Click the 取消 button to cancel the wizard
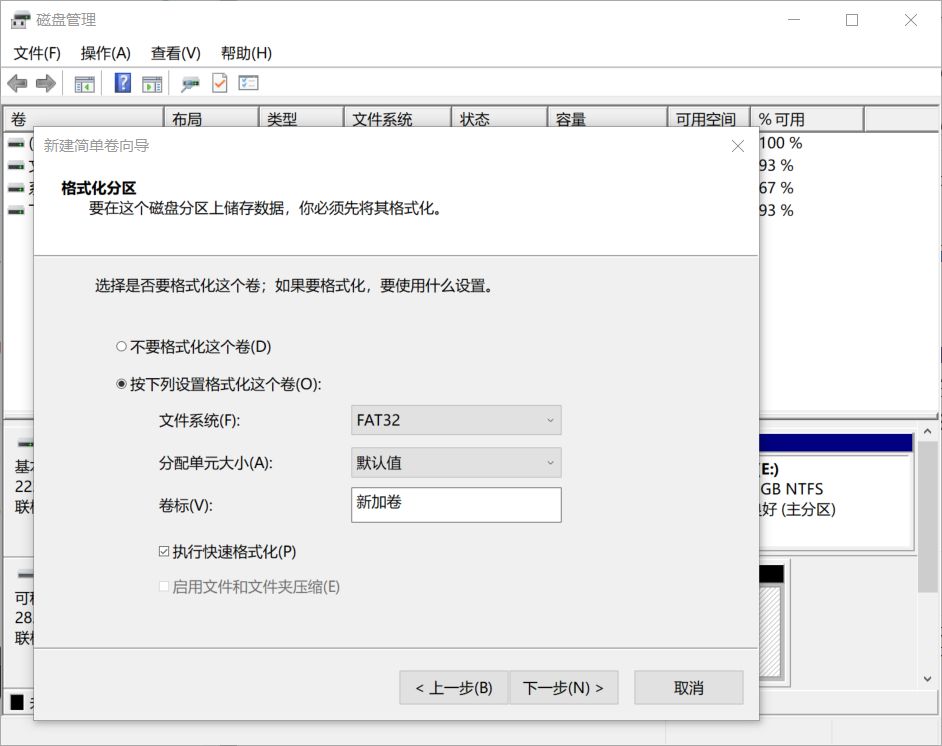Image resolution: width=942 pixels, height=746 pixels. tap(688, 687)
